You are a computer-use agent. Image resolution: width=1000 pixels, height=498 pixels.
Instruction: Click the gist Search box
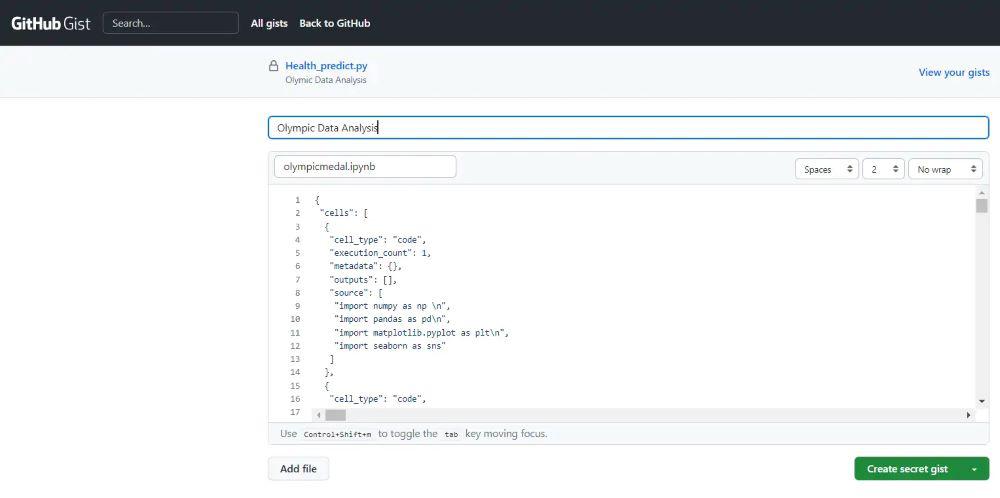pos(171,23)
